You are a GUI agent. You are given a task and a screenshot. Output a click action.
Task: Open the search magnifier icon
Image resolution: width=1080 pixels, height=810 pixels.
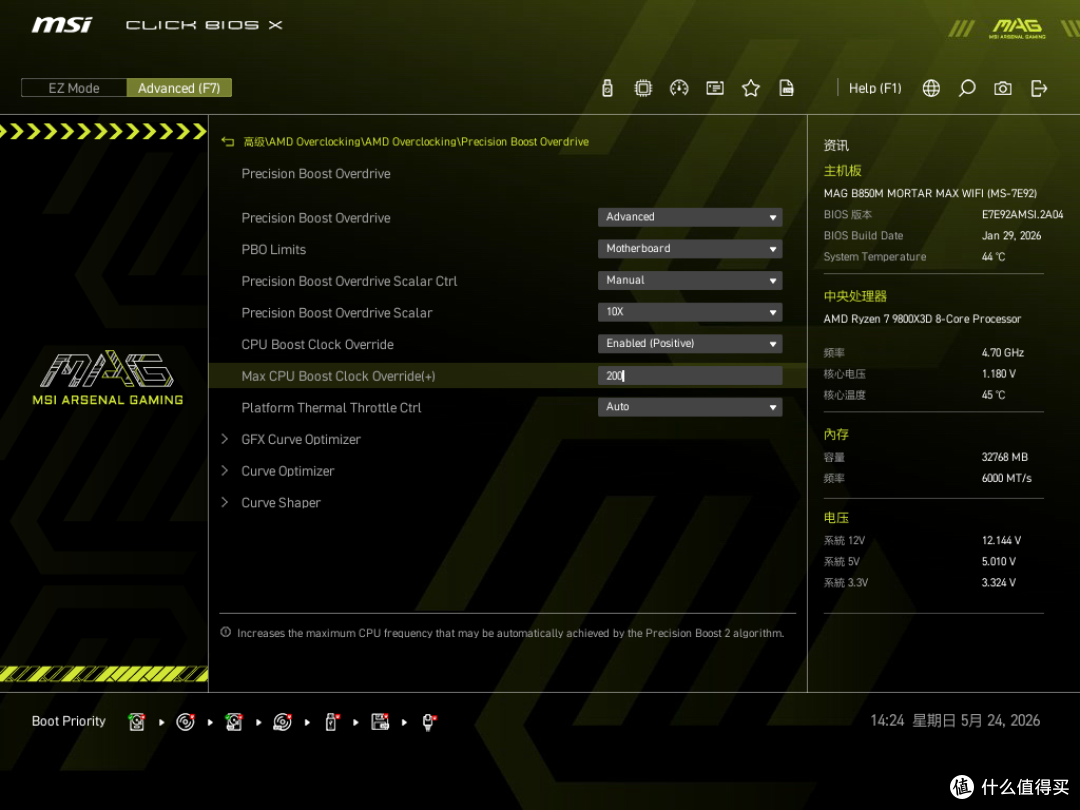pos(967,88)
